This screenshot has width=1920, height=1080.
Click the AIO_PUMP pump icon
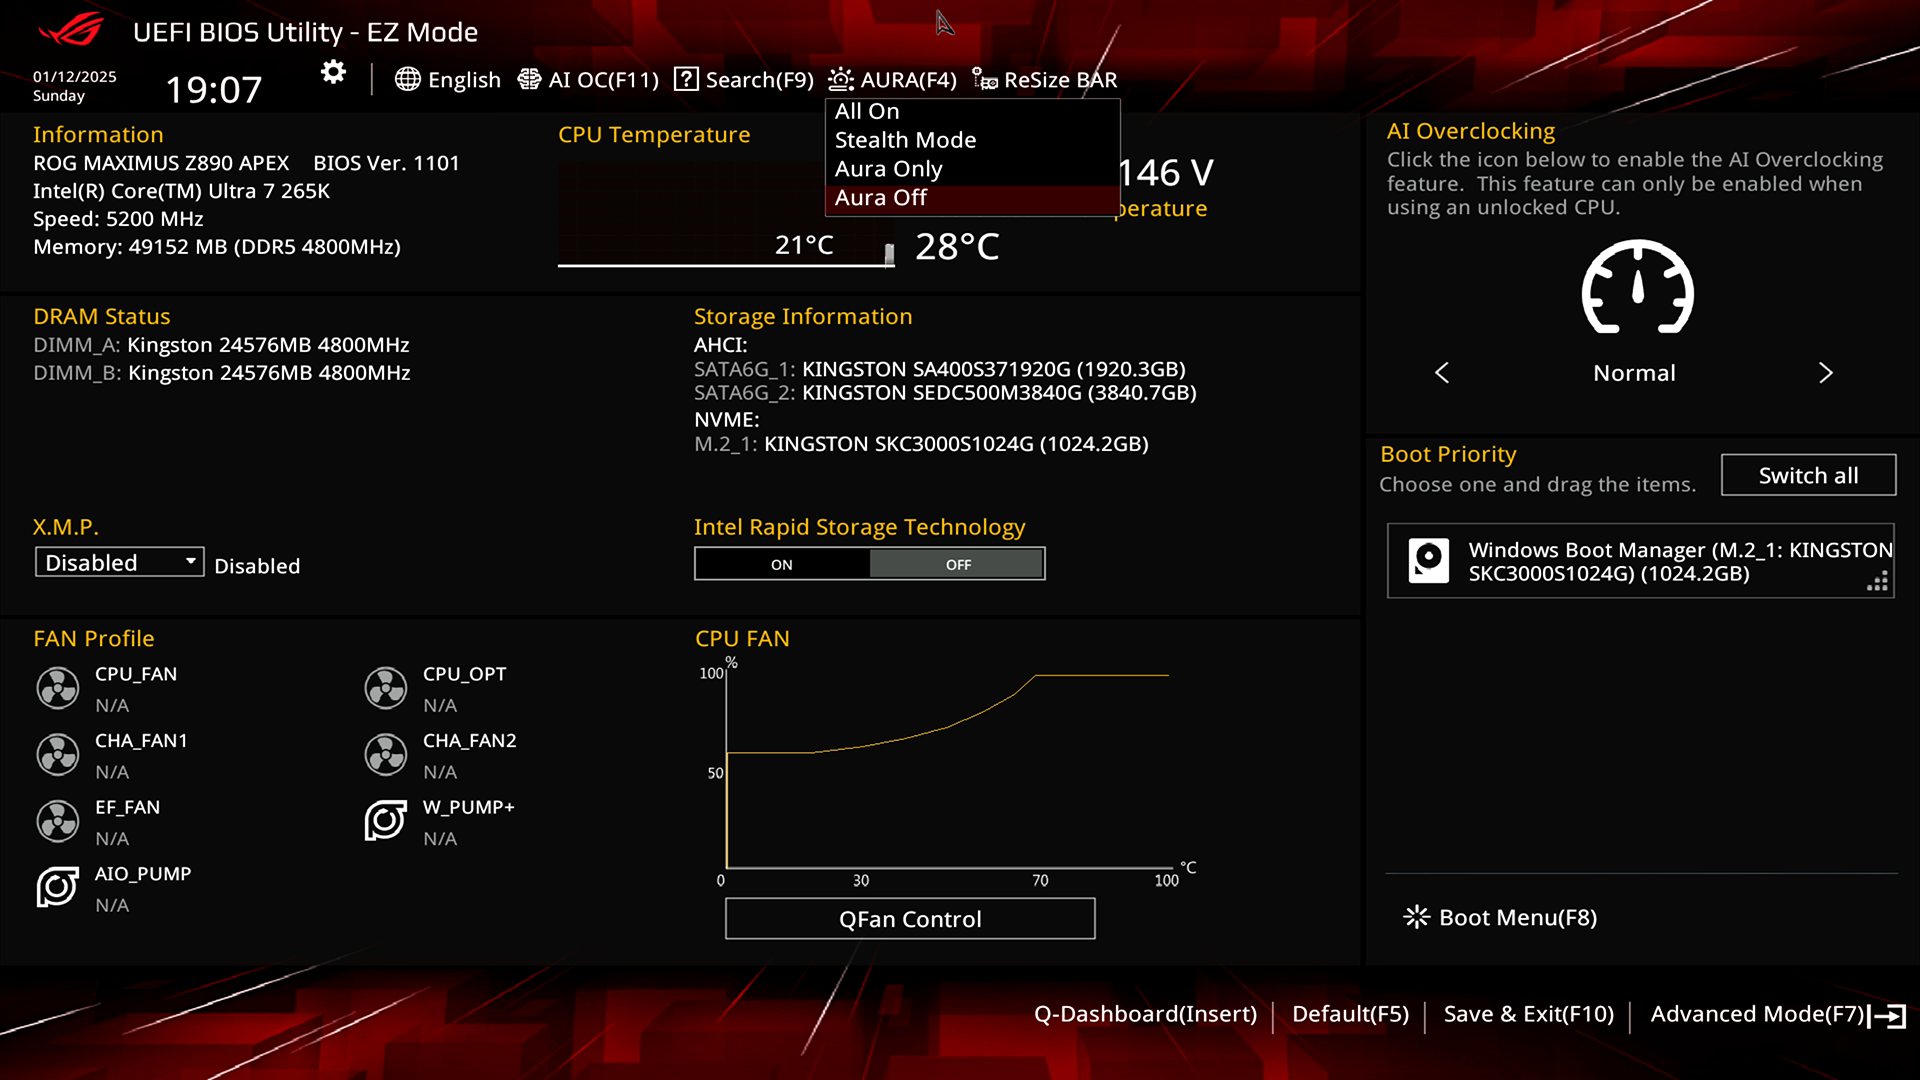click(58, 887)
